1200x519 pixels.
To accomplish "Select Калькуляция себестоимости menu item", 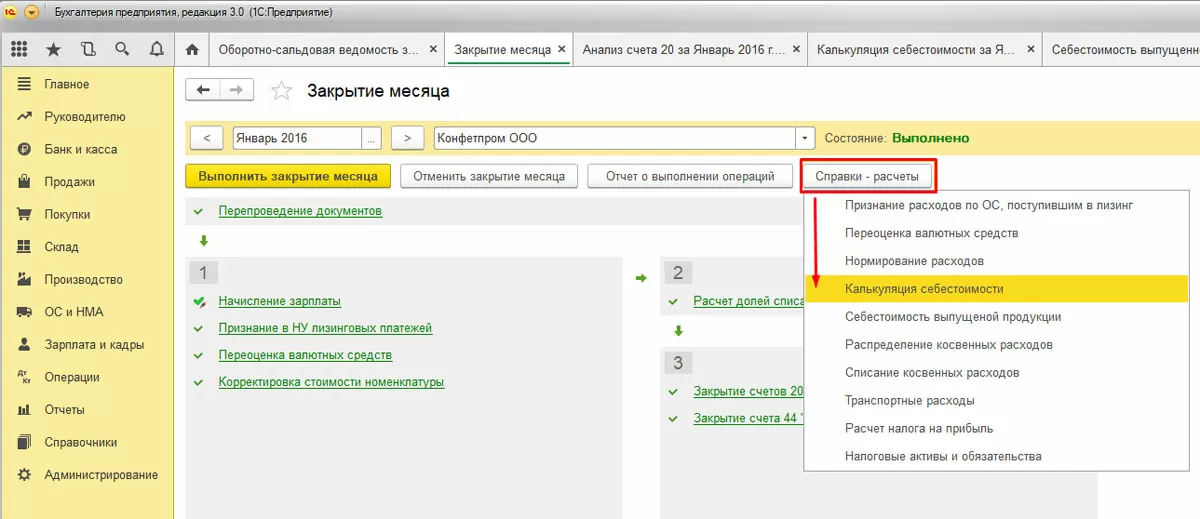I will point(923,289).
